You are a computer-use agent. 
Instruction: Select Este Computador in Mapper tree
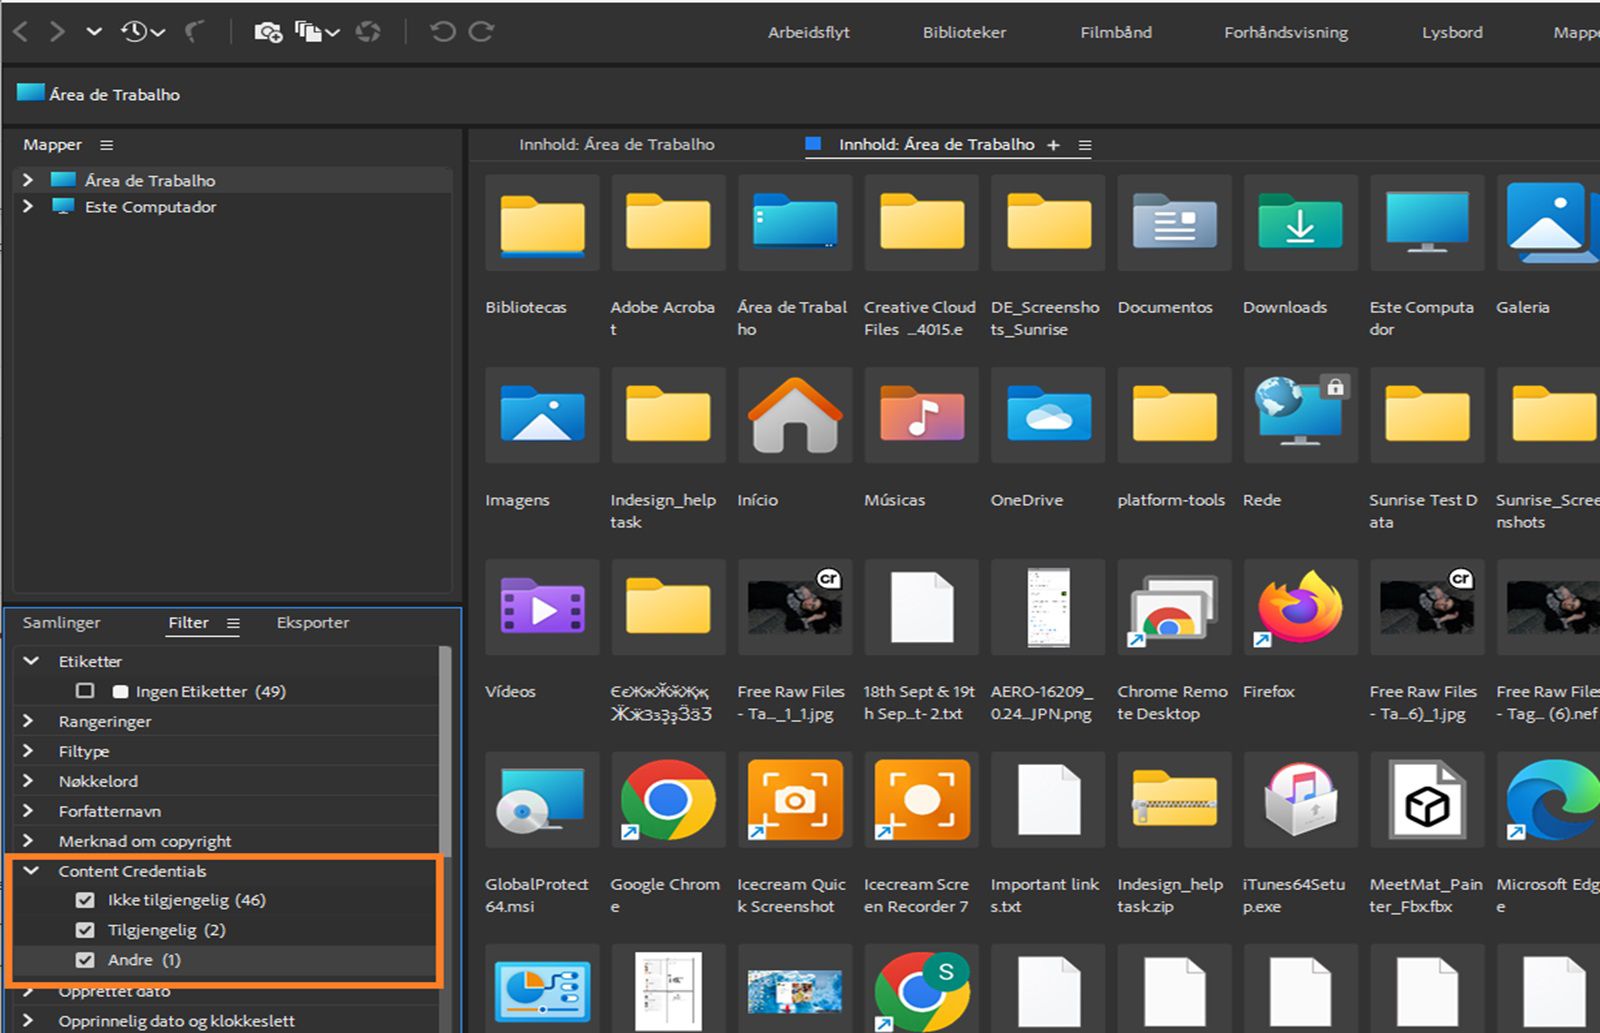pyautogui.click(x=150, y=207)
